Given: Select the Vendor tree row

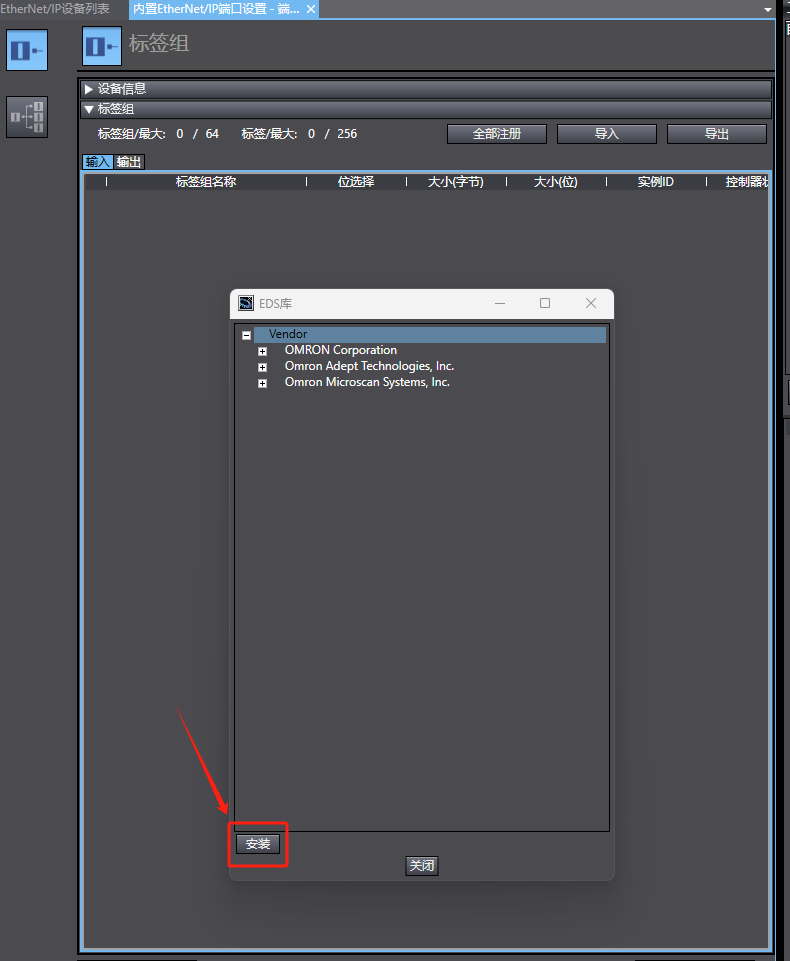Looking at the screenshot, I should click(x=430, y=334).
